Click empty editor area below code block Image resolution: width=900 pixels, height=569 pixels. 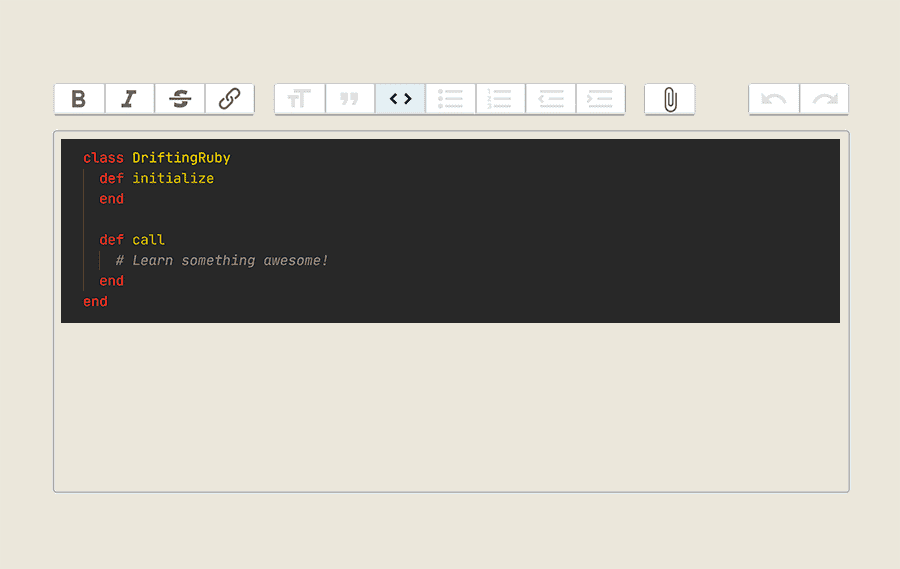pyautogui.click(x=451, y=407)
